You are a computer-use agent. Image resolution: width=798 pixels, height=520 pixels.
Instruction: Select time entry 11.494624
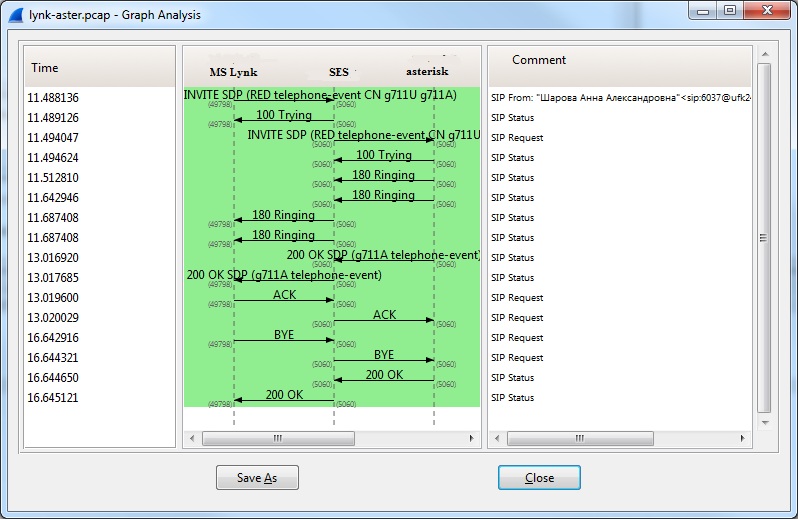[53, 158]
